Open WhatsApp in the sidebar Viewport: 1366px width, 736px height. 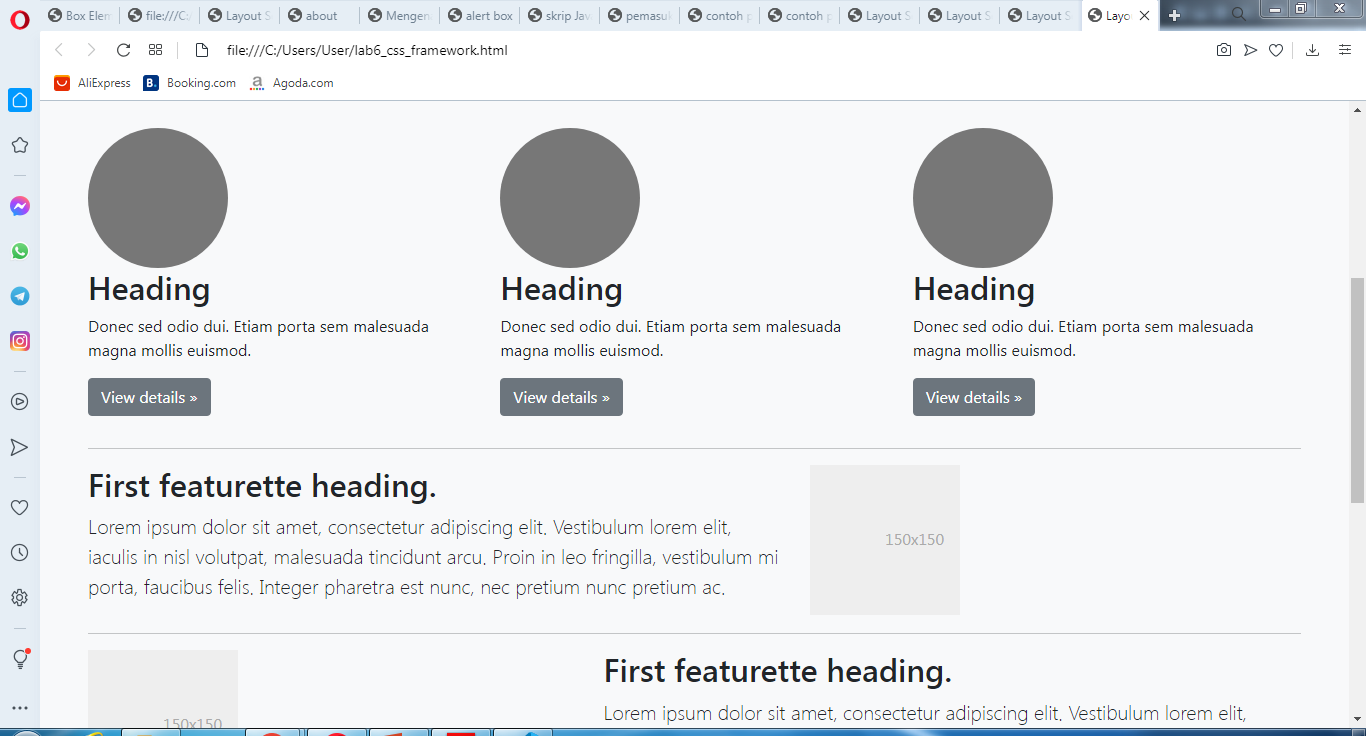(x=19, y=251)
